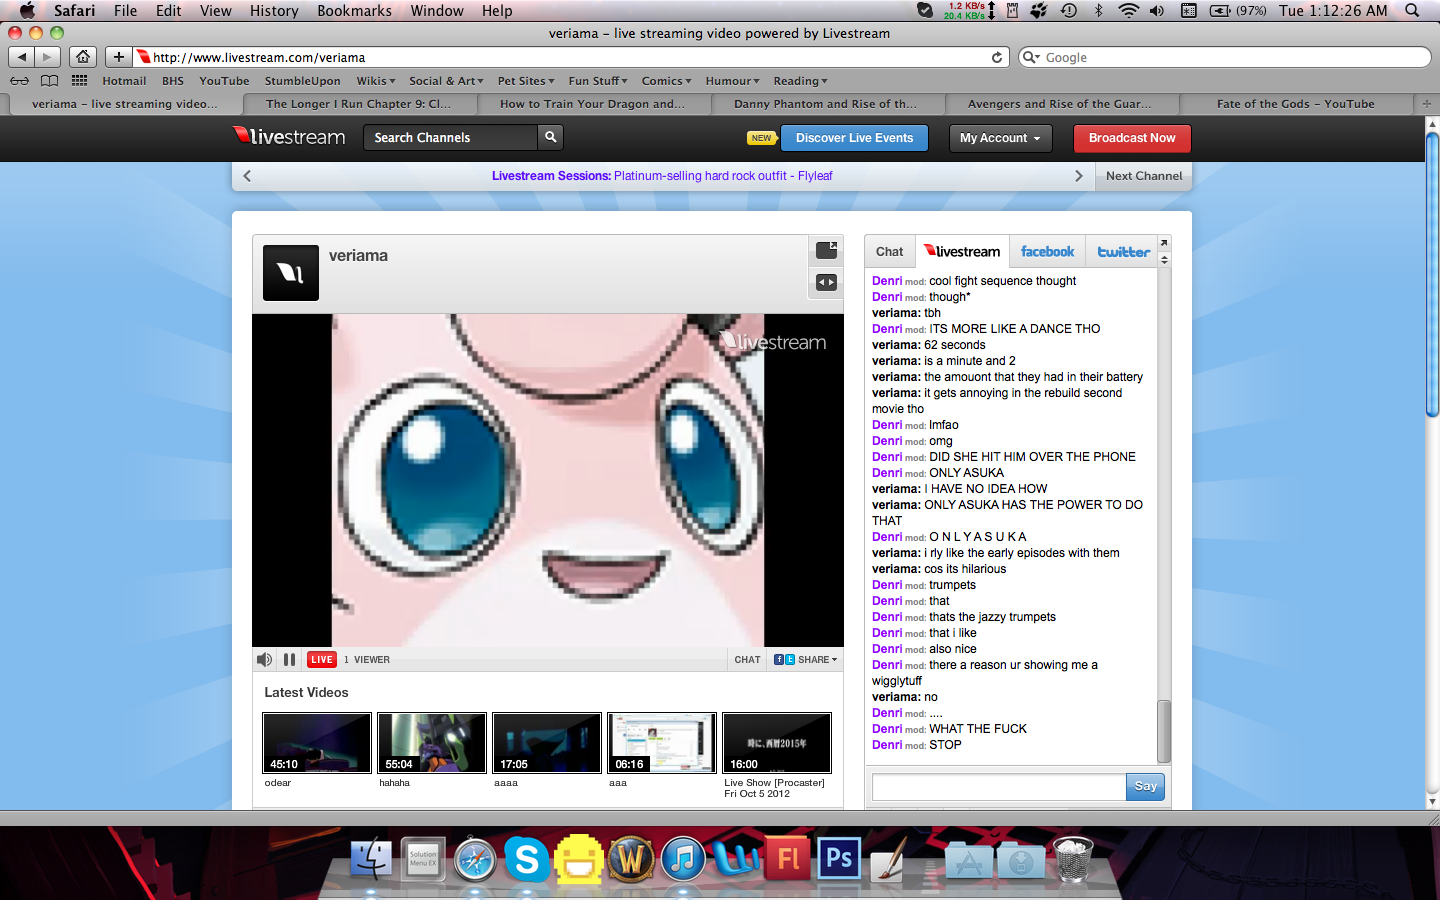Click the Search Channels text field
The width and height of the screenshot is (1440, 900).
(450, 137)
